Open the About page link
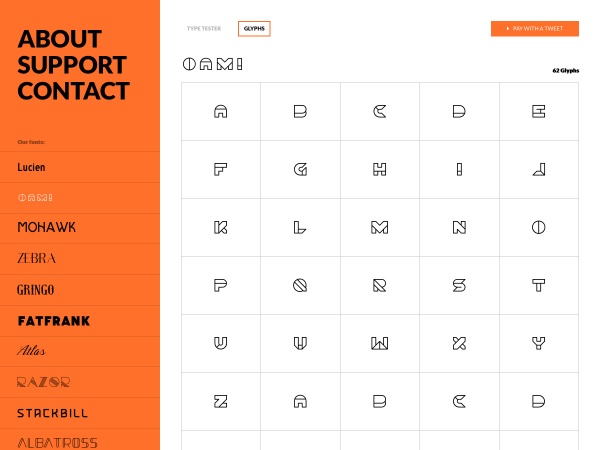Screen dimensions: 600x450 point(60,40)
